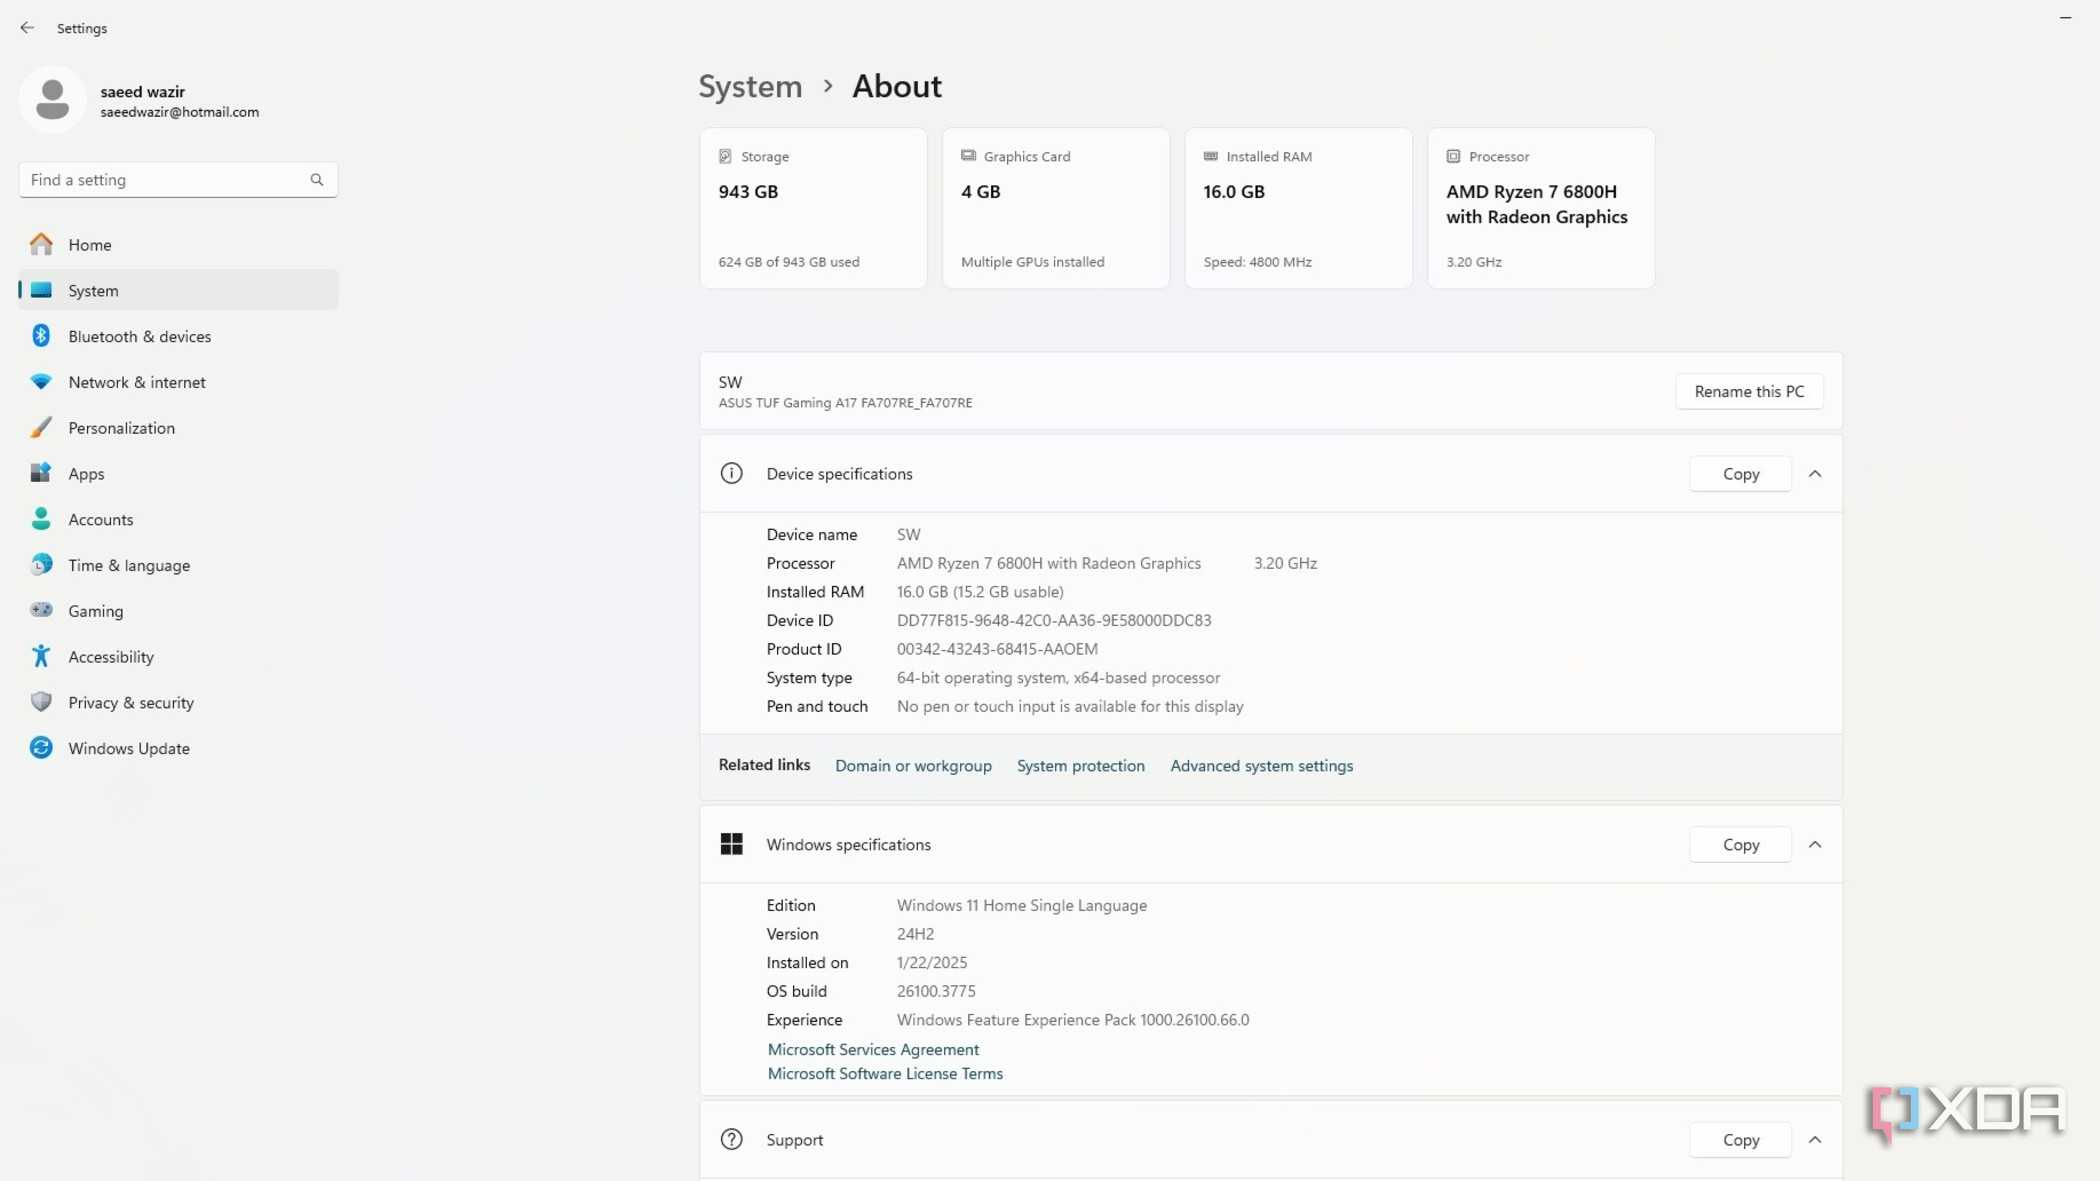Click the Find a setting search field

(x=178, y=180)
